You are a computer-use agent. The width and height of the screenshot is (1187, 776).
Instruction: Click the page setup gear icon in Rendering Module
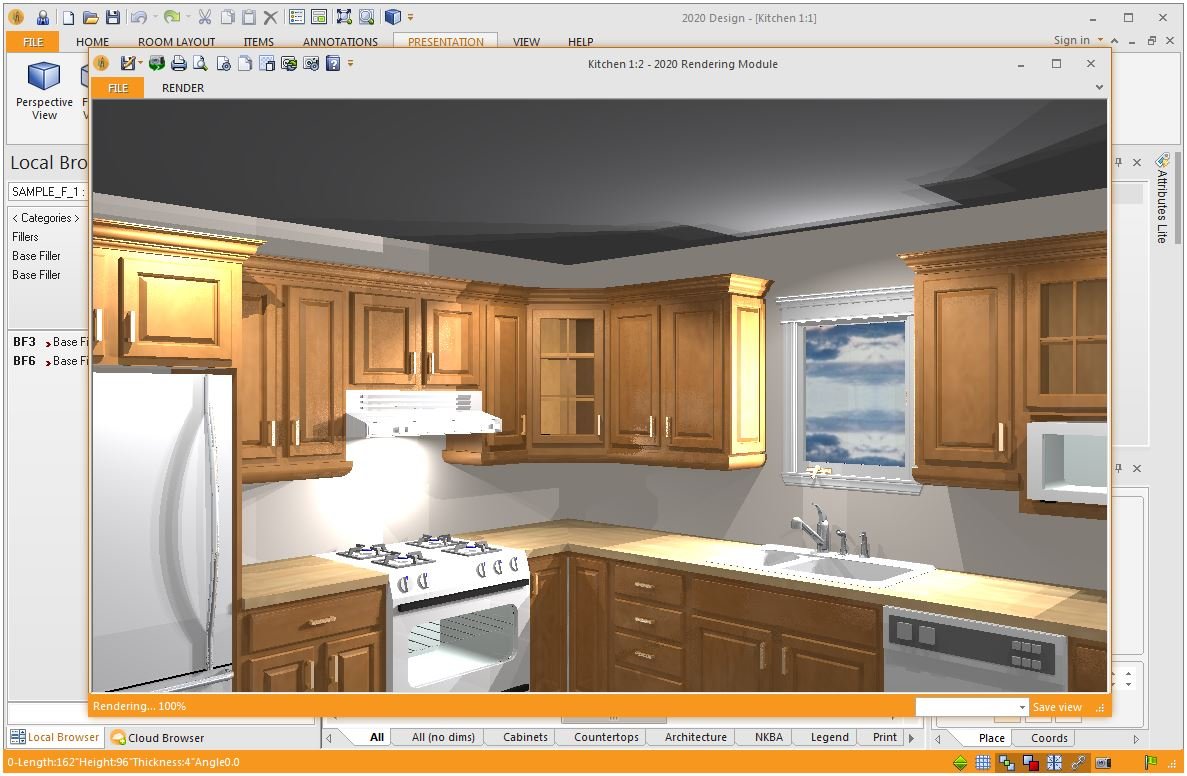tap(223, 64)
